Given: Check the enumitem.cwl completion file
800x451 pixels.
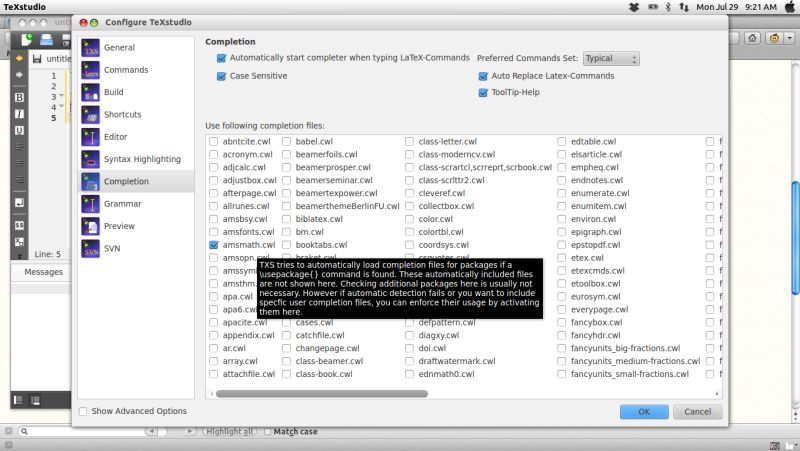Looking at the screenshot, I should (562, 206).
